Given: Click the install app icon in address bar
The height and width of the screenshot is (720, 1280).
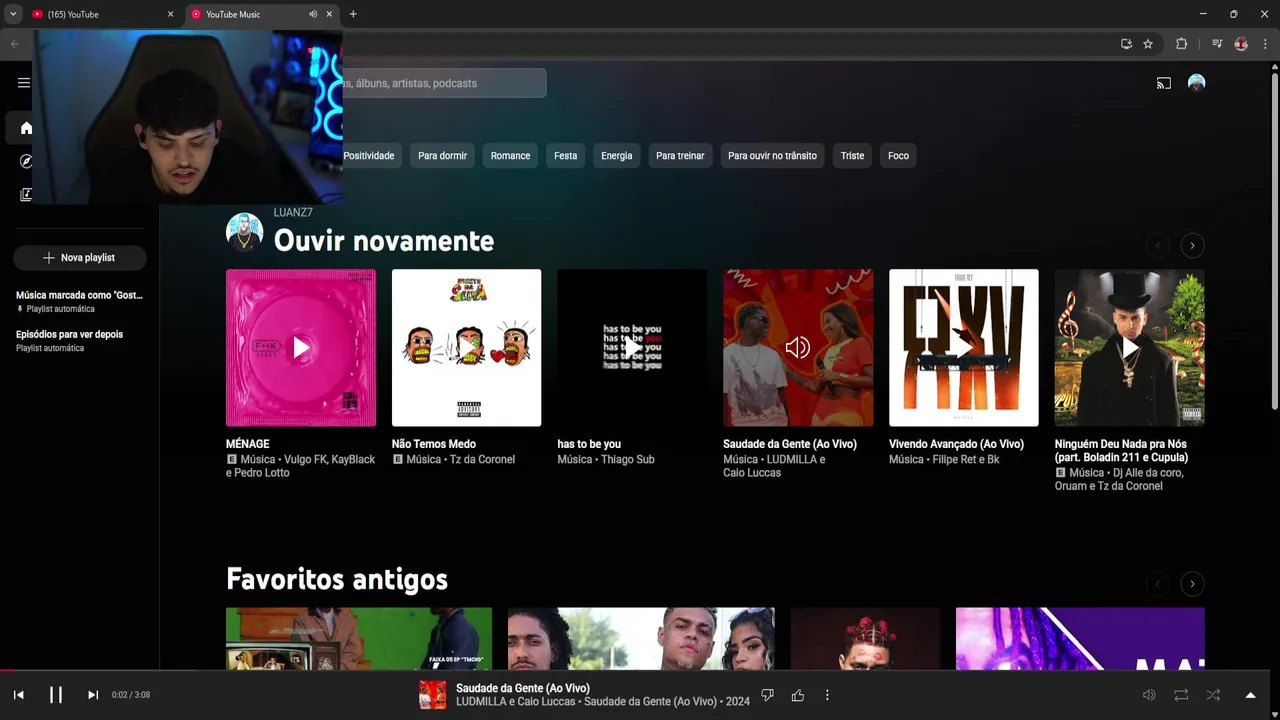Looking at the screenshot, I should tap(1126, 44).
